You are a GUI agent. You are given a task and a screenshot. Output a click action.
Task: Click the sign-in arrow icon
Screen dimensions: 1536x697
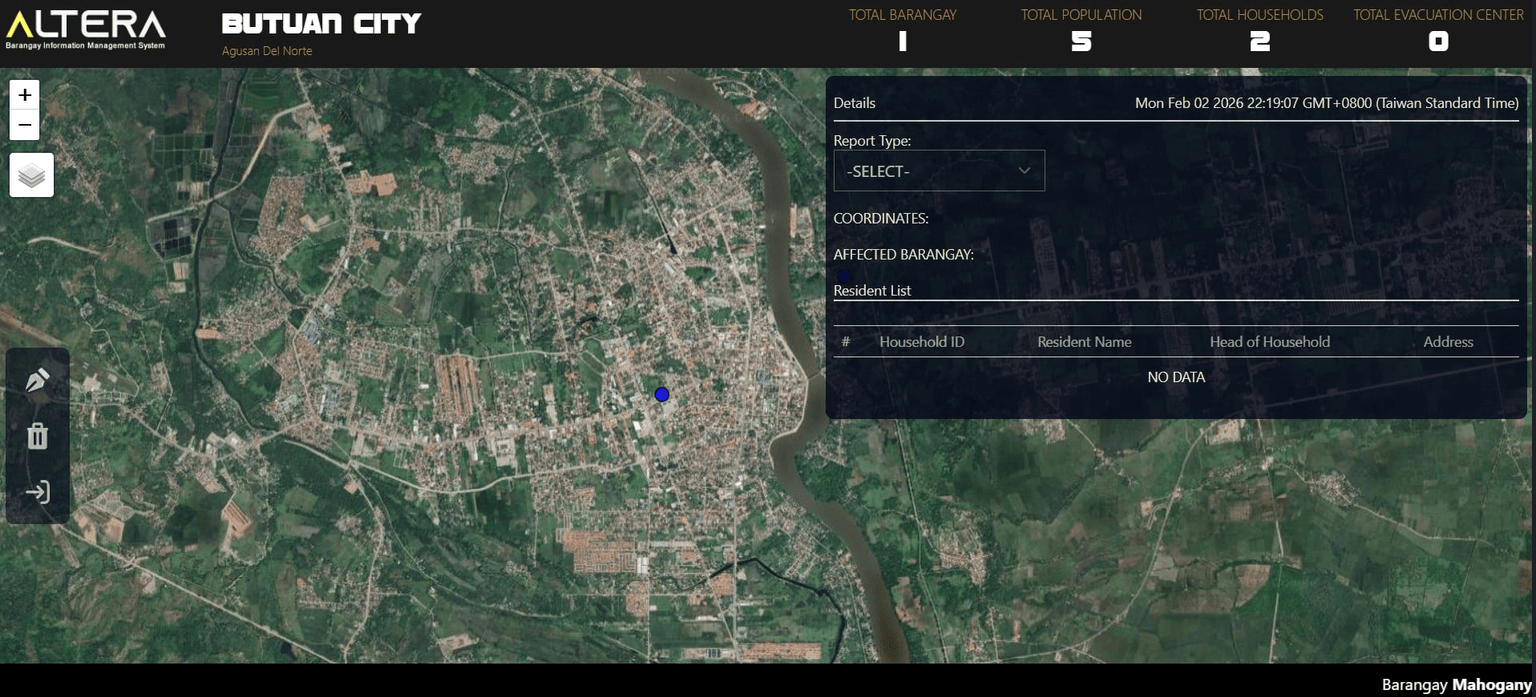(38, 492)
